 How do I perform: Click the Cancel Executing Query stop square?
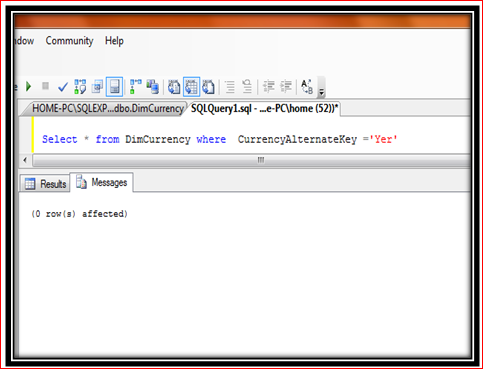45,86
